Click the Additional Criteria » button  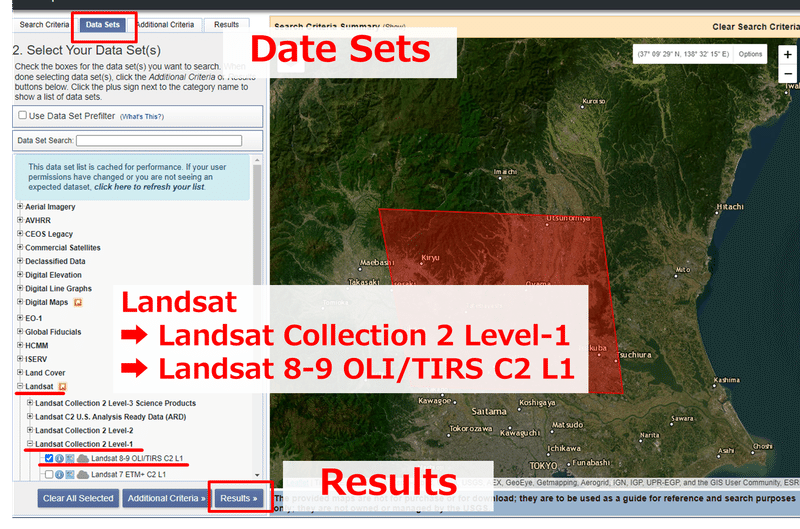click(166, 498)
